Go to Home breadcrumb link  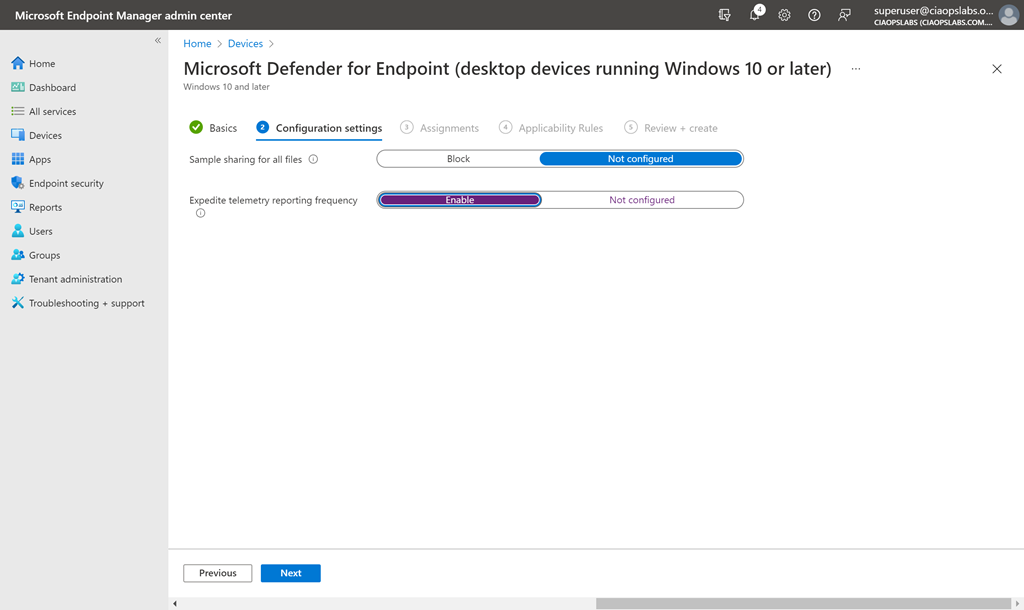pyautogui.click(x=197, y=44)
